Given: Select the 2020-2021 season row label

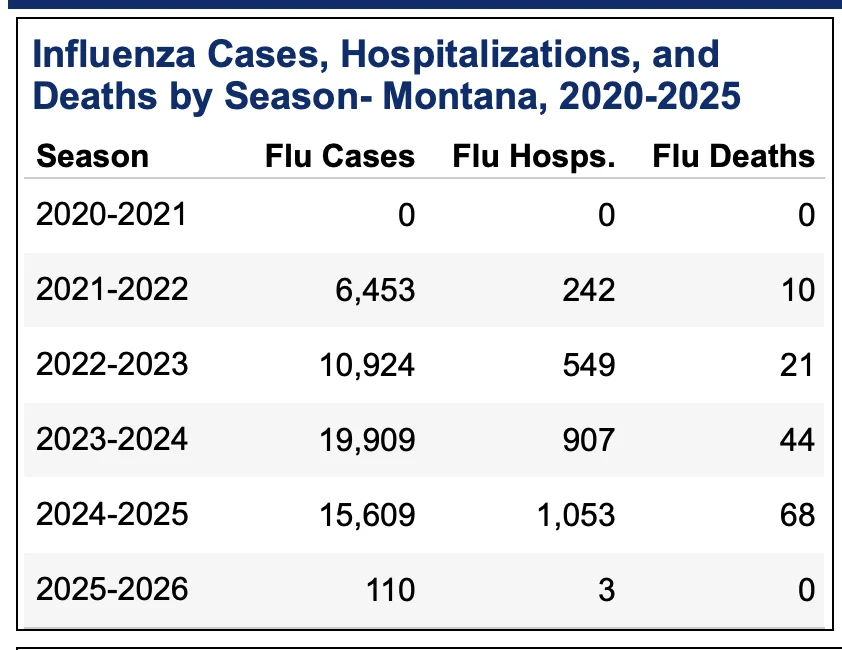Looking at the screenshot, I should tap(111, 214).
